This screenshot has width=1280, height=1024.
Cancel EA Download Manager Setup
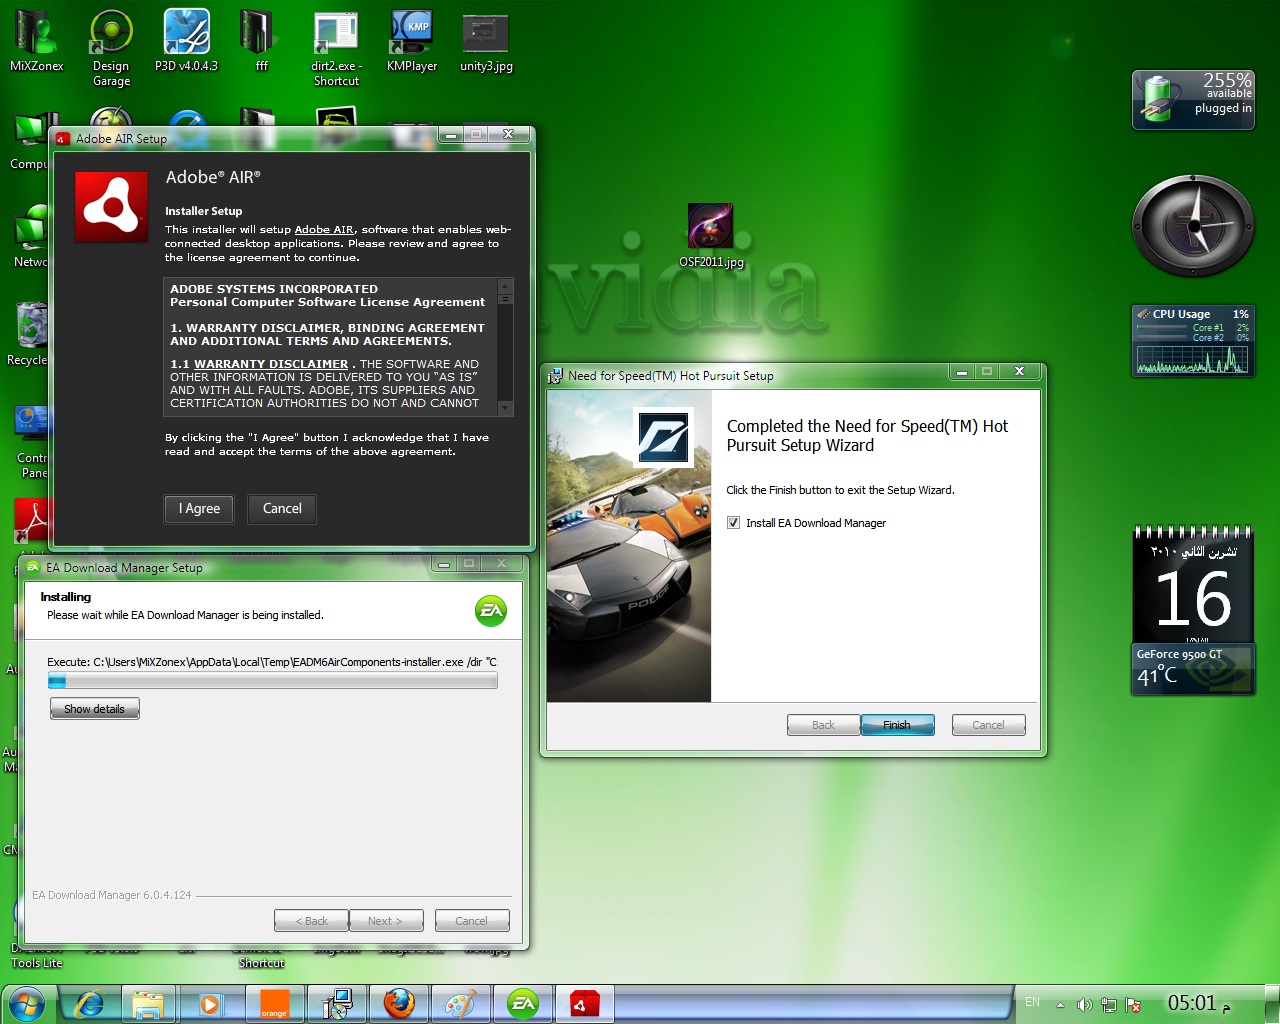pos(471,921)
